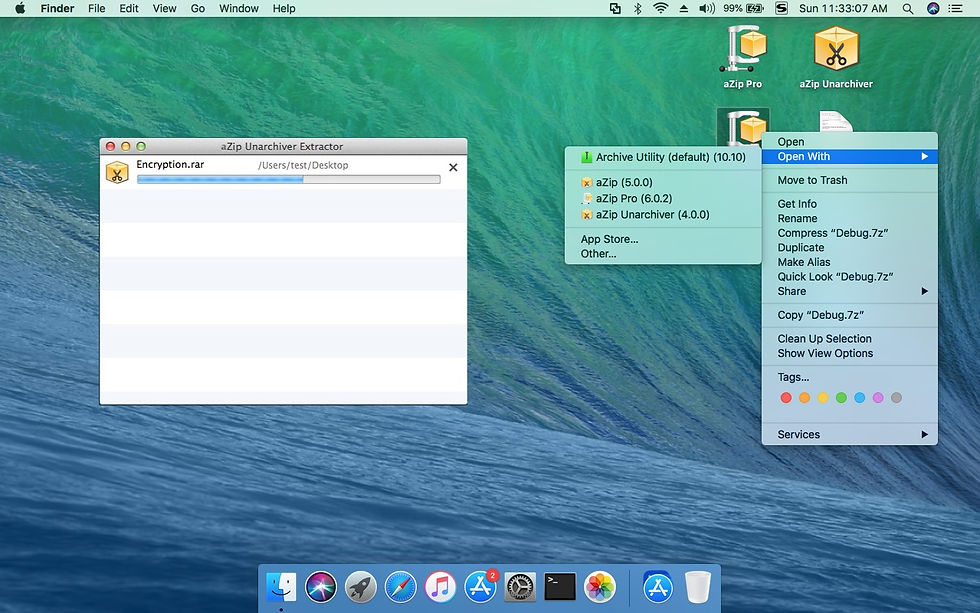The height and width of the screenshot is (613, 980).
Task: Open iTunes from the Dock
Action: point(441,587)
